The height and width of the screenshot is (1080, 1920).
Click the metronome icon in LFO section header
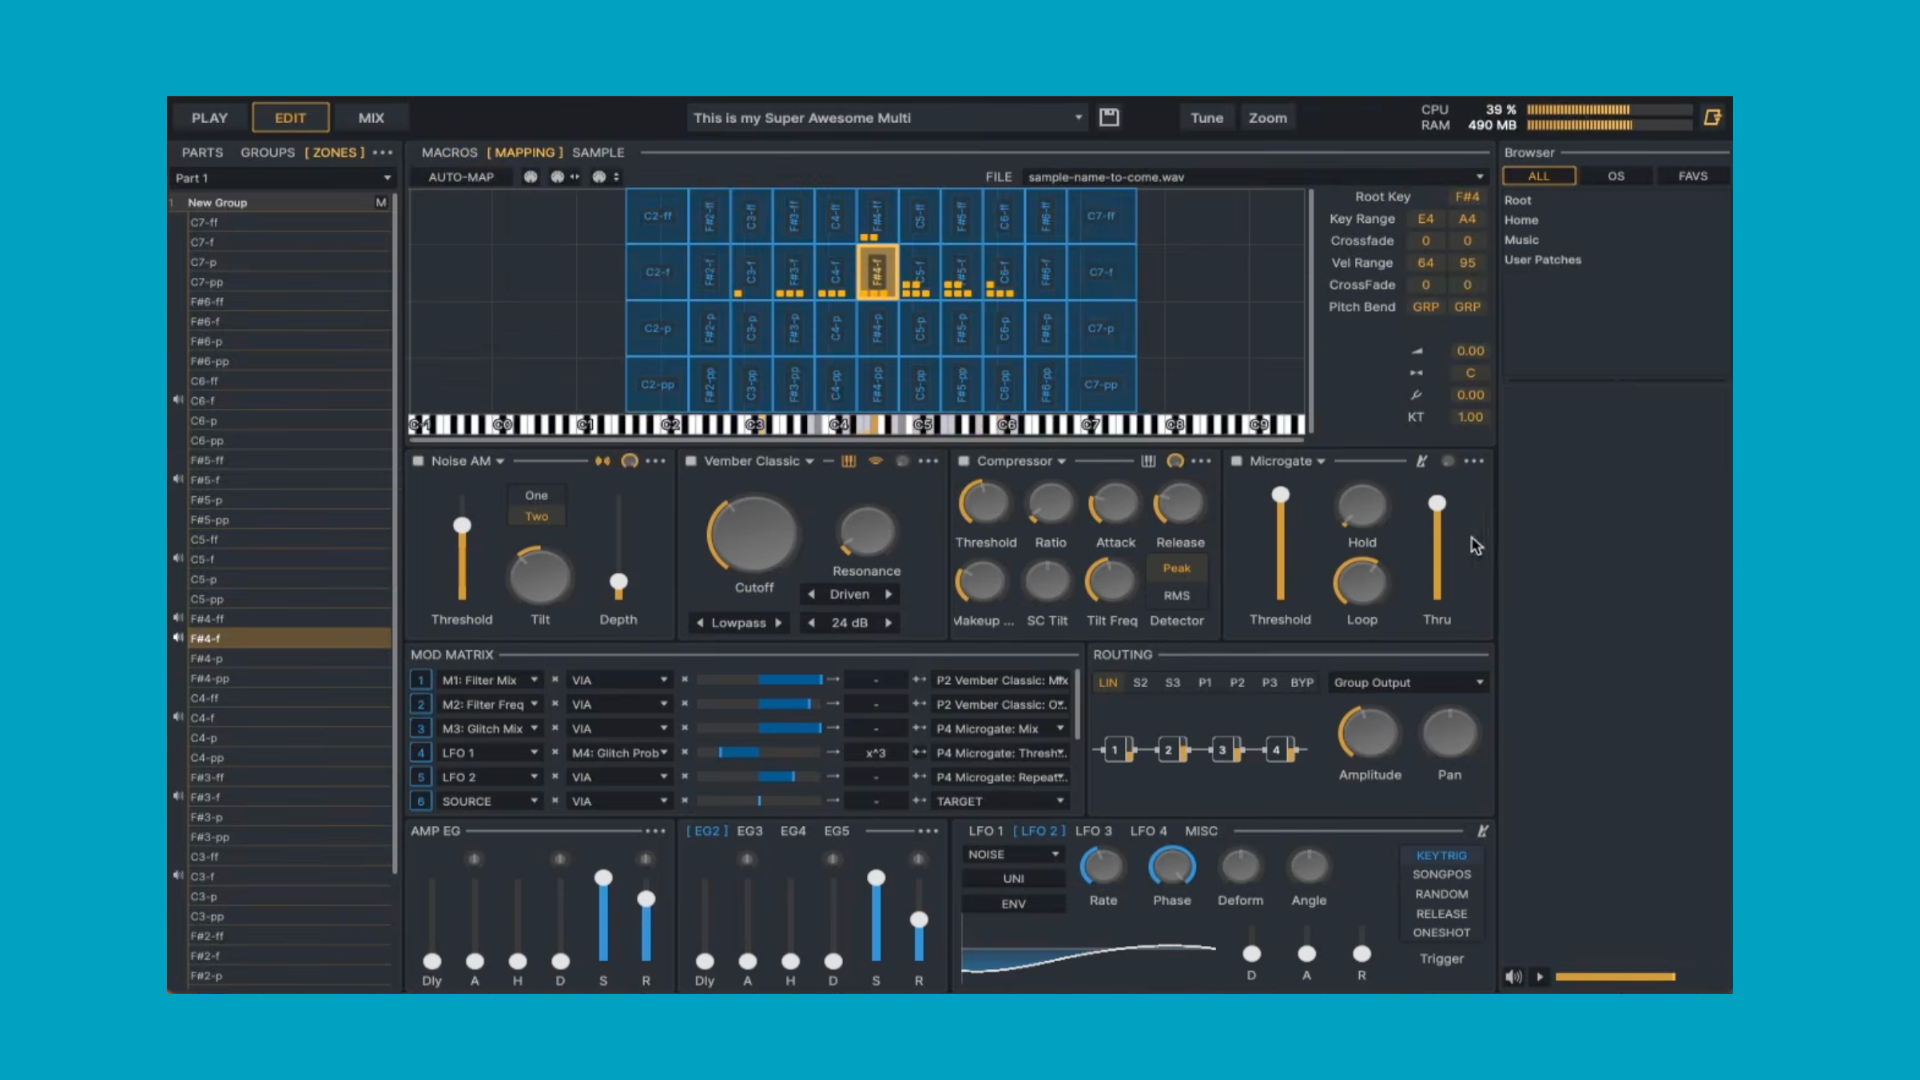(1483, 831)
